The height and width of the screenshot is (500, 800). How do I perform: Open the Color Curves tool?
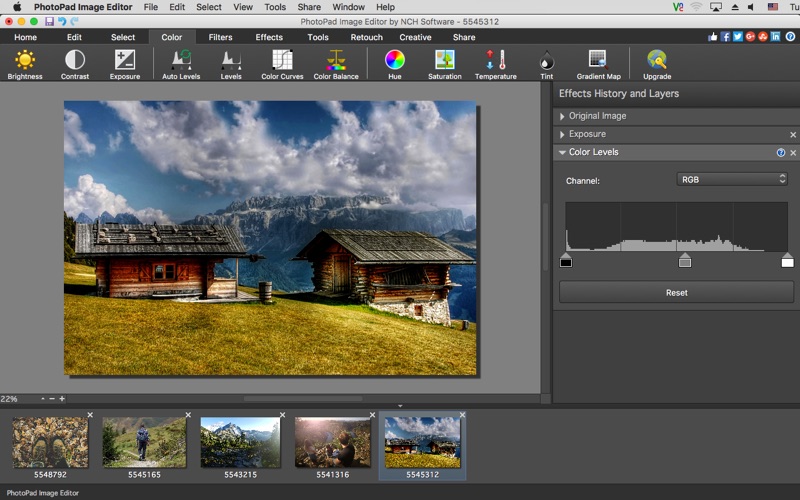click(x=282, y=62)
